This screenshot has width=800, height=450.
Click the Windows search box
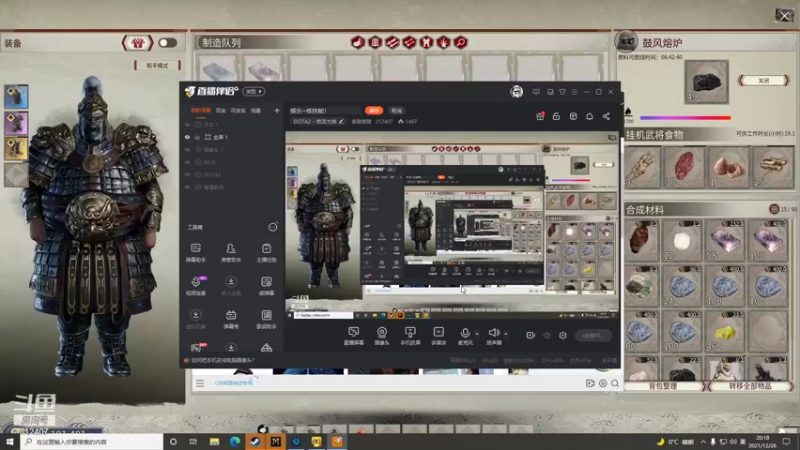pyautogui.click(x=92, y=441)
